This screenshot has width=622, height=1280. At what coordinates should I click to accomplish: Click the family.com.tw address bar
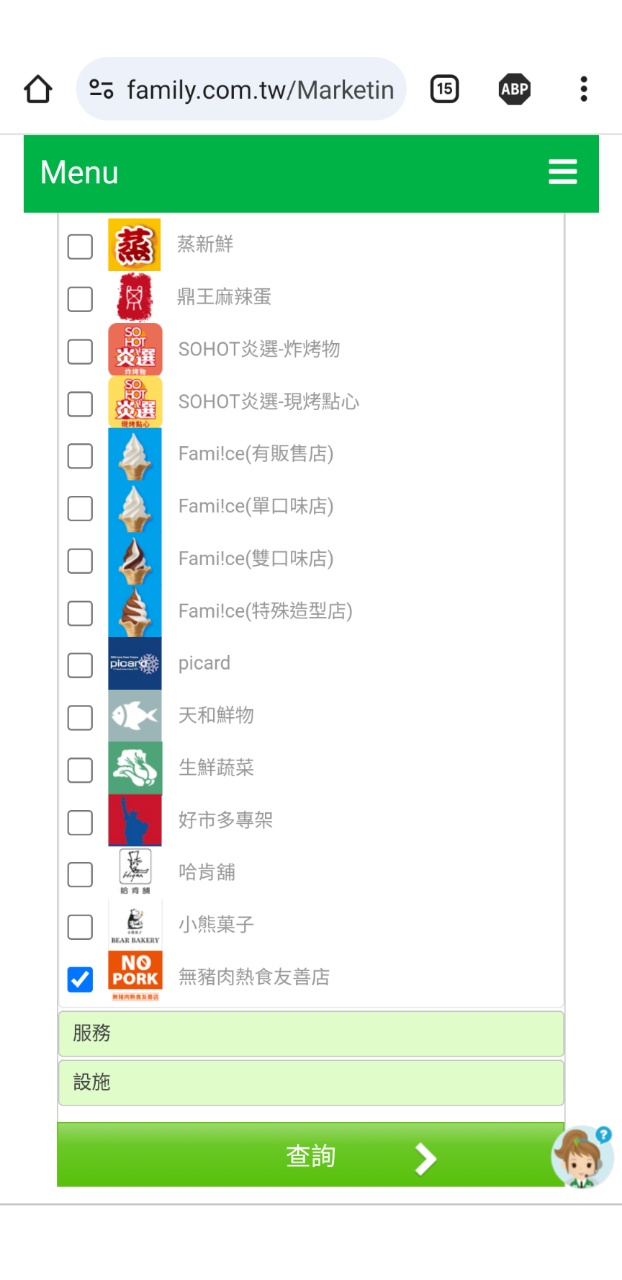[258, 90]
